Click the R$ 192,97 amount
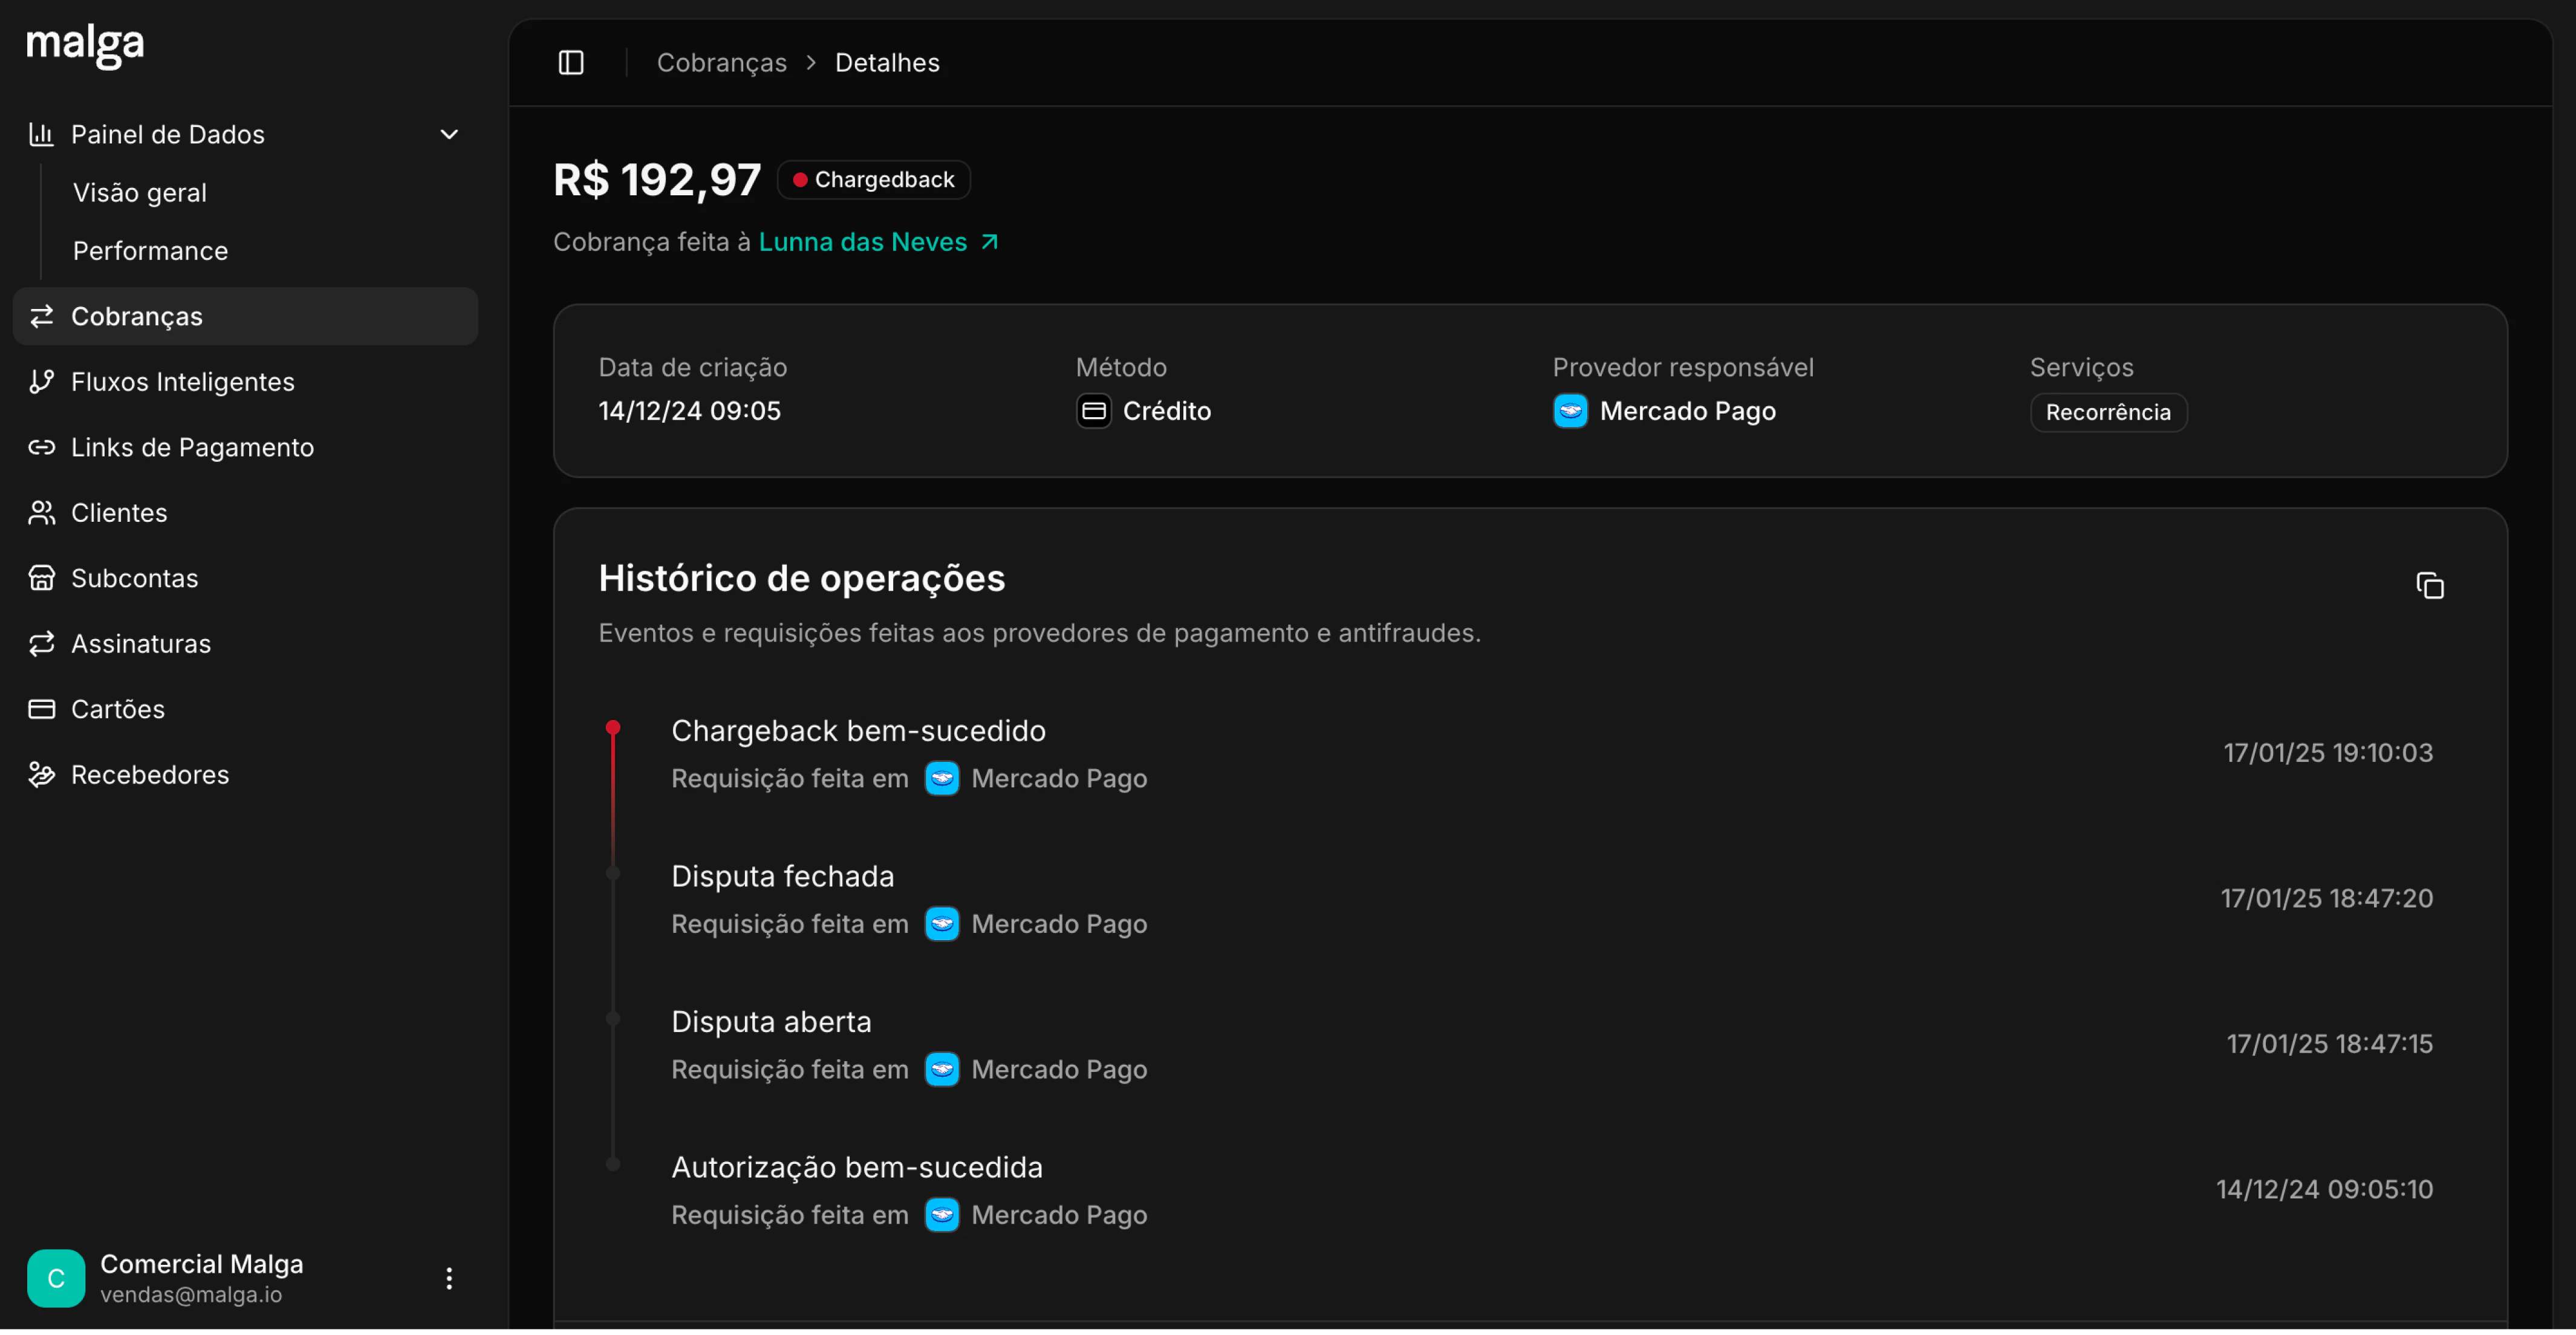 [x=657, y=181]
